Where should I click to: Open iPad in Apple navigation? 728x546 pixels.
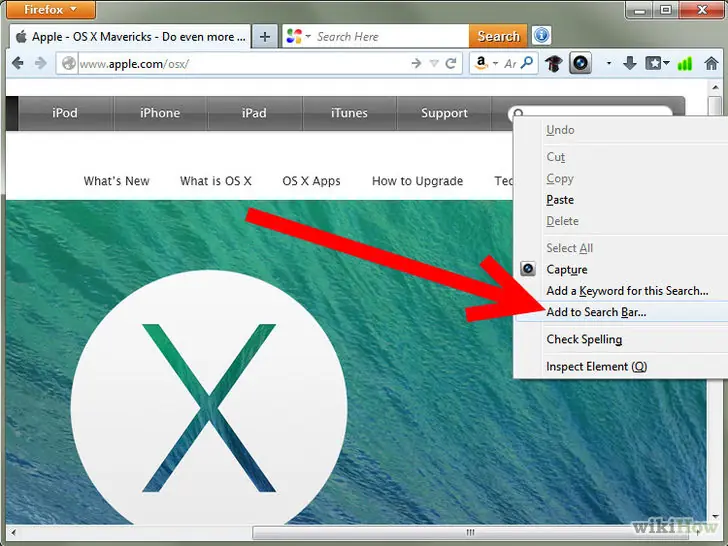pos(254,113)
